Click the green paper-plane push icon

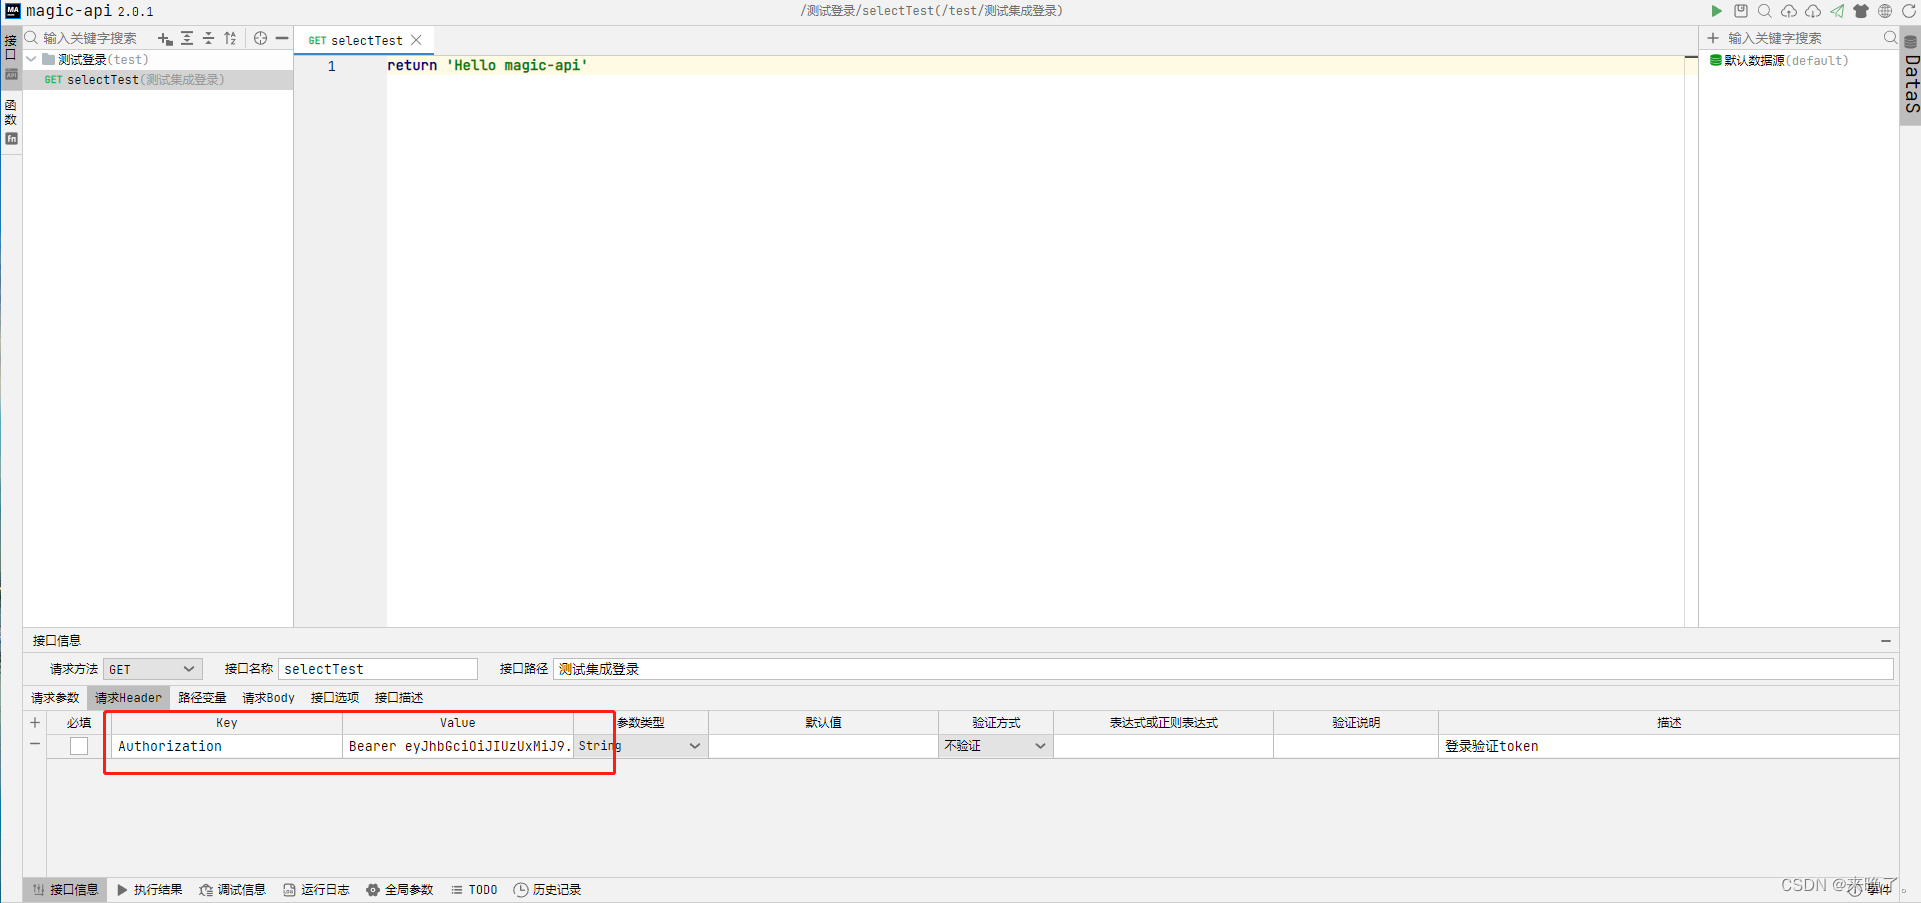(x=1837, y=11)
